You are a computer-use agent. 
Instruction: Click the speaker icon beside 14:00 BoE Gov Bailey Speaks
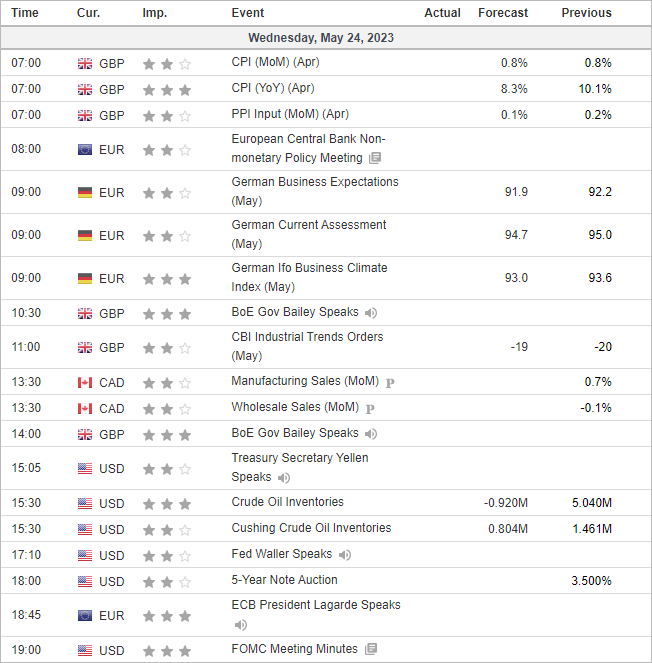(x=371, y=434)
